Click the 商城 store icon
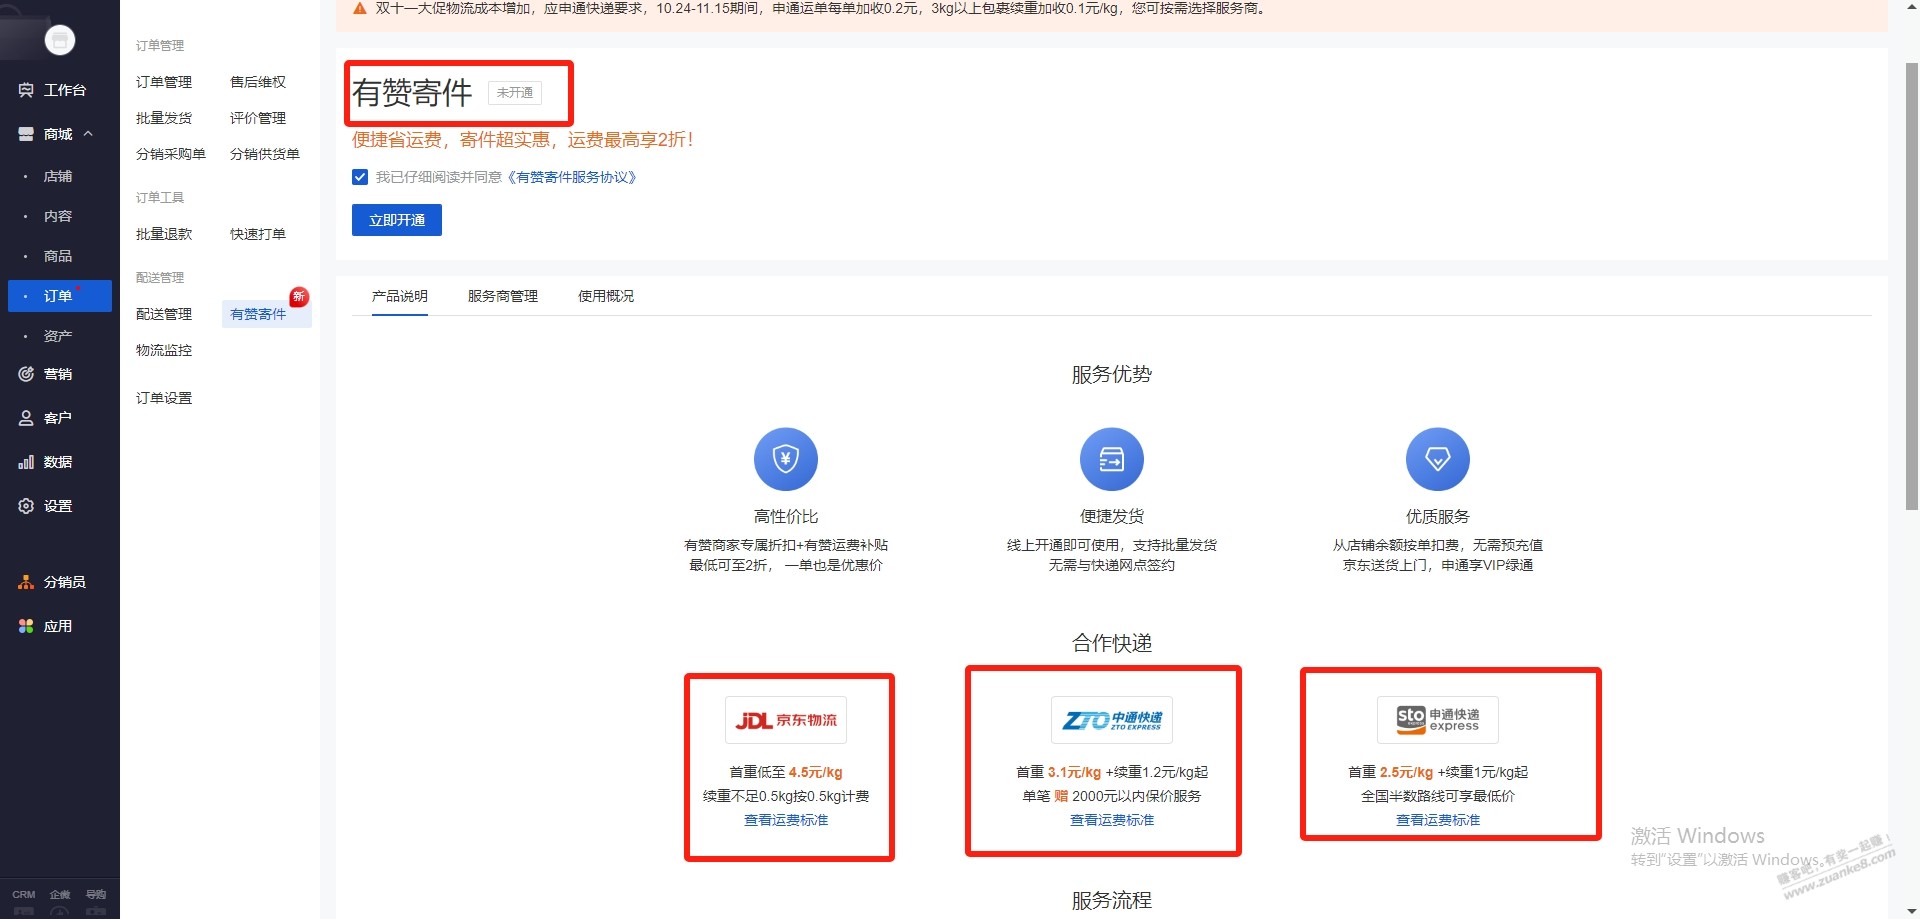1920x919 pixels. (26, 134)
